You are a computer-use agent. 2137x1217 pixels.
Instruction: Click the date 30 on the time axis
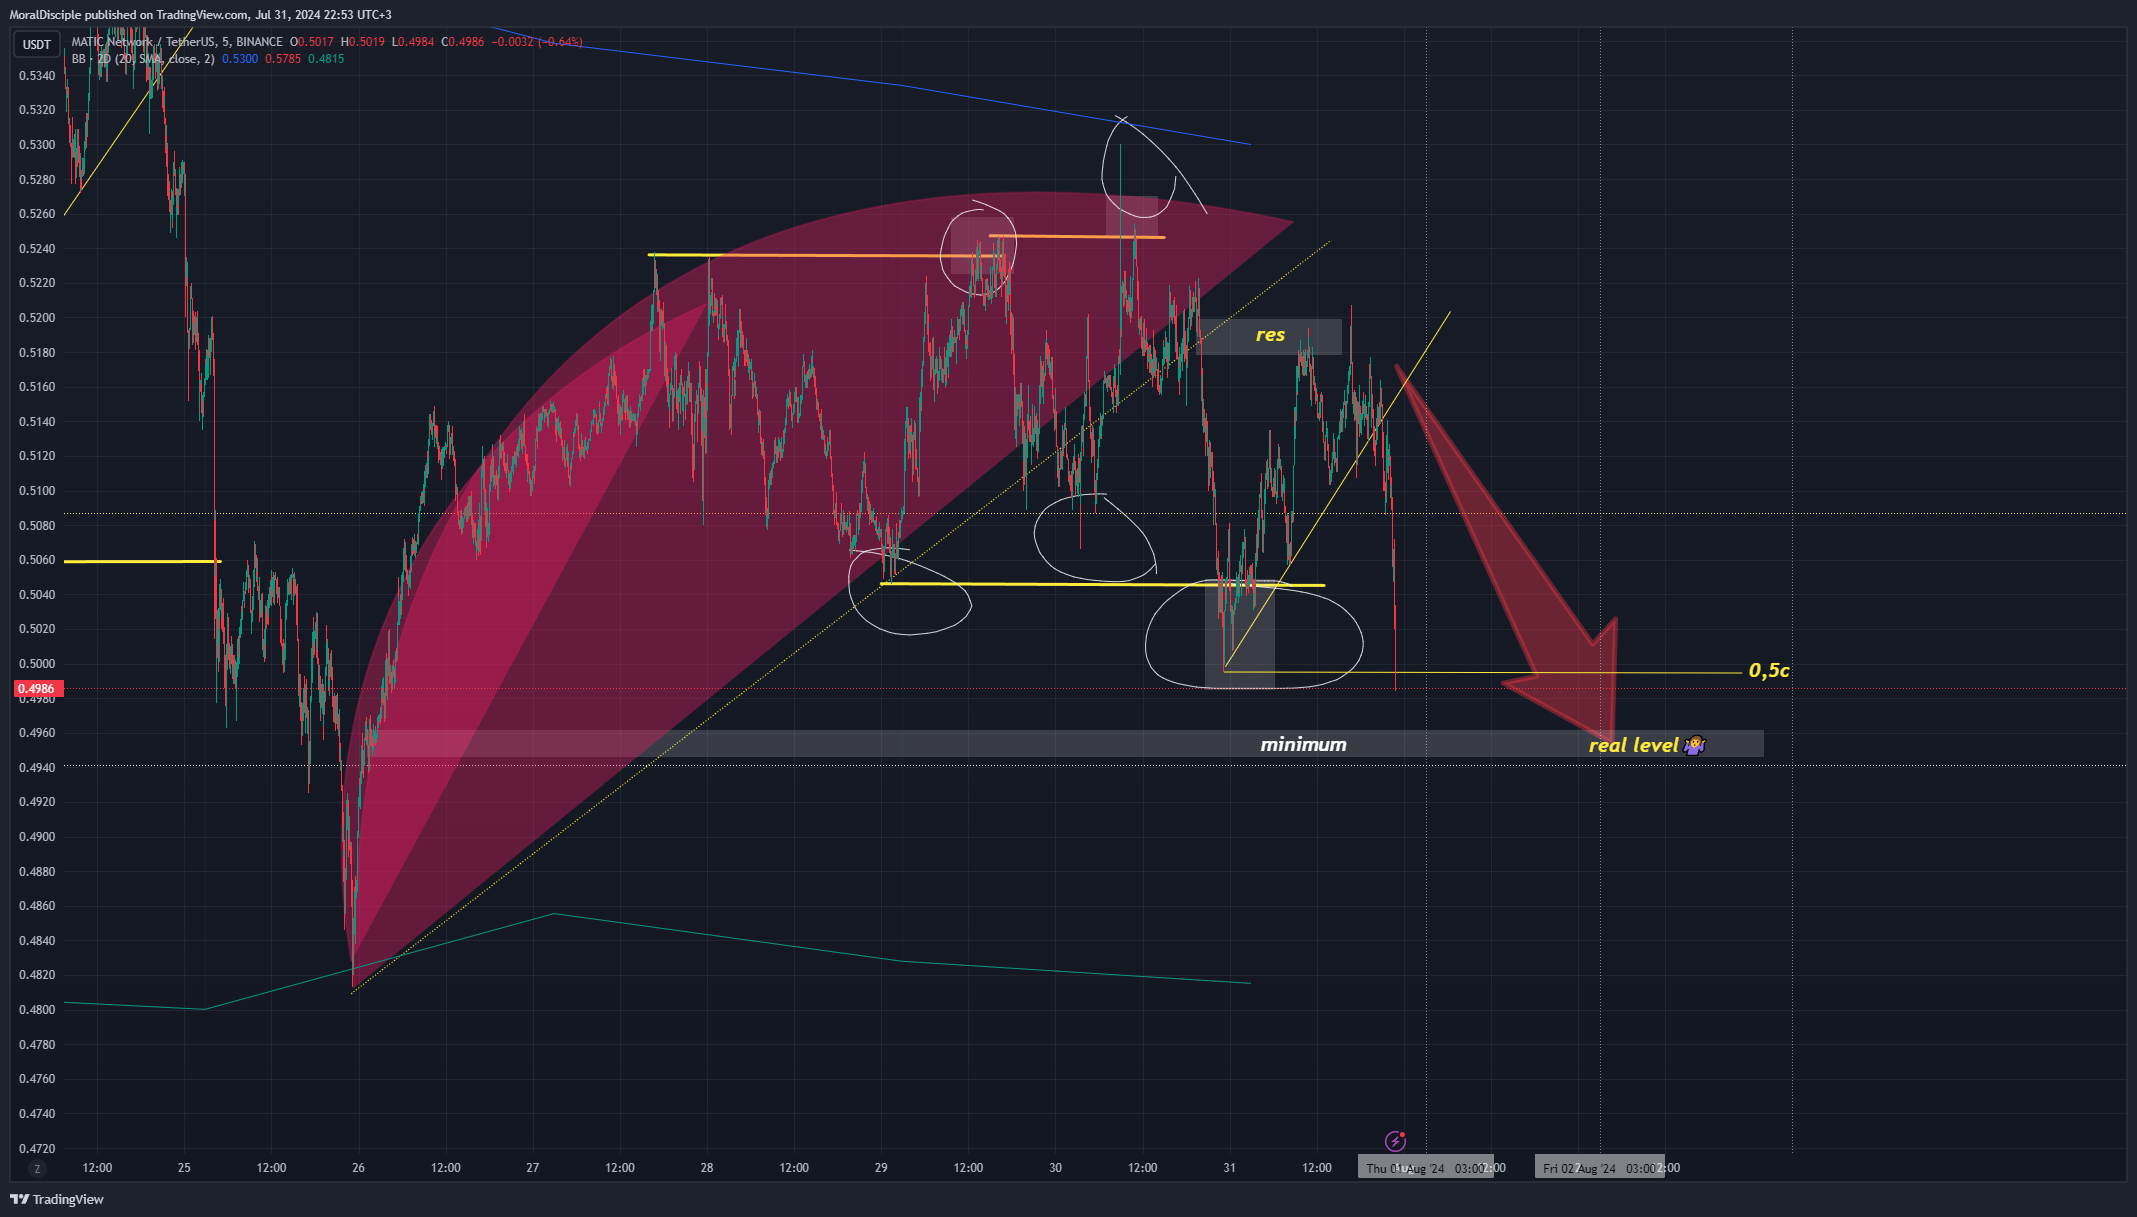point(1055,1168)
